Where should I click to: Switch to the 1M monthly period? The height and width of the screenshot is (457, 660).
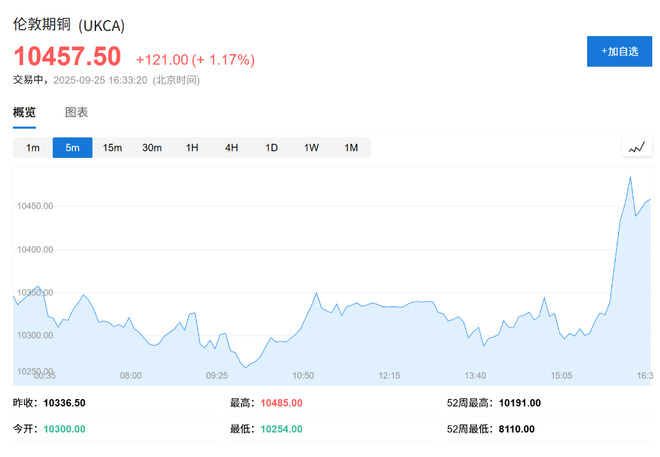point(351,148)
